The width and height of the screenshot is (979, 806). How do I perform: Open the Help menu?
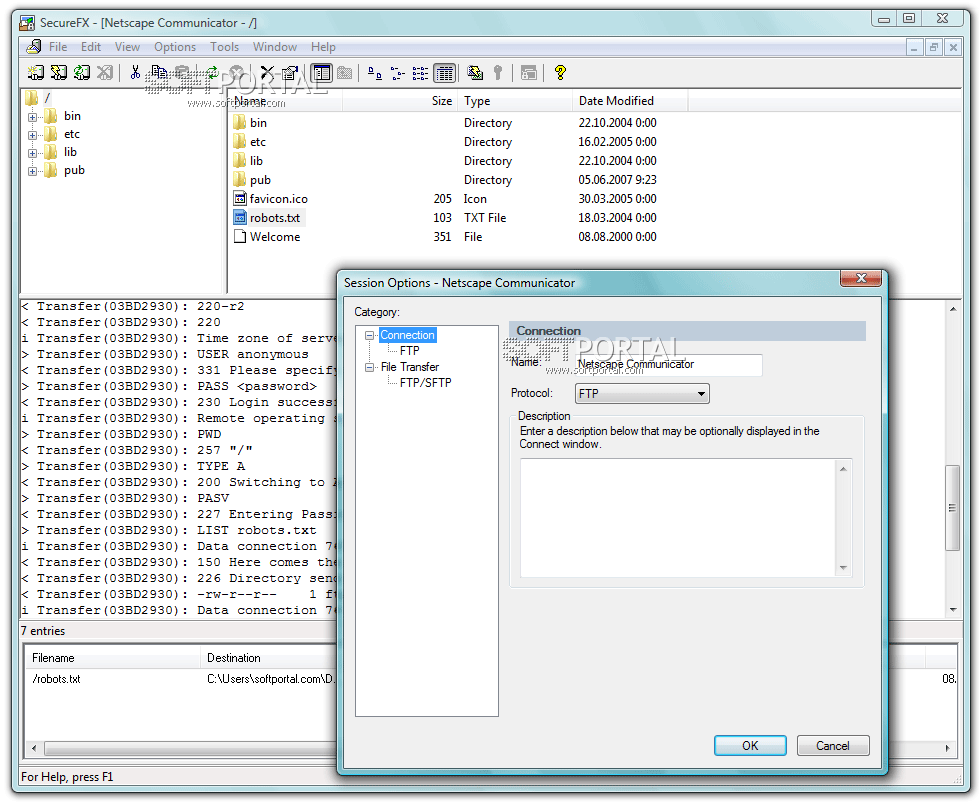tap(323, 47)
